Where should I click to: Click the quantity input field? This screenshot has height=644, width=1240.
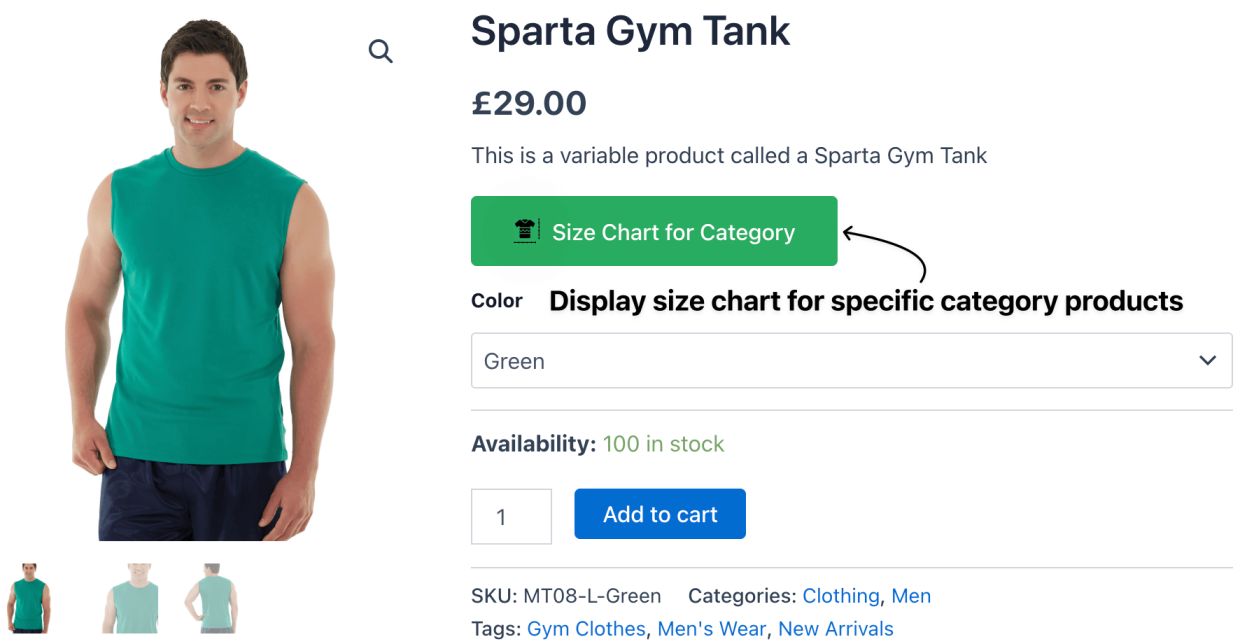pos(511,515)
